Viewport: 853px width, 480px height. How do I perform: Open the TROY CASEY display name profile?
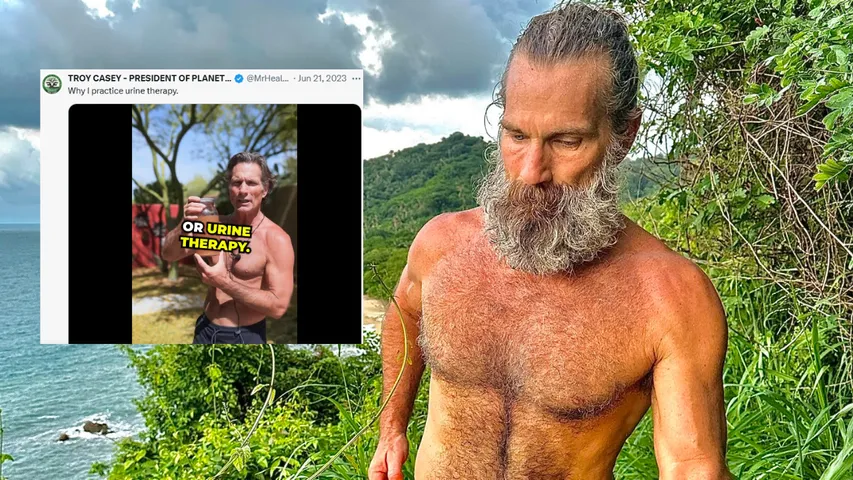pos(150,78)
